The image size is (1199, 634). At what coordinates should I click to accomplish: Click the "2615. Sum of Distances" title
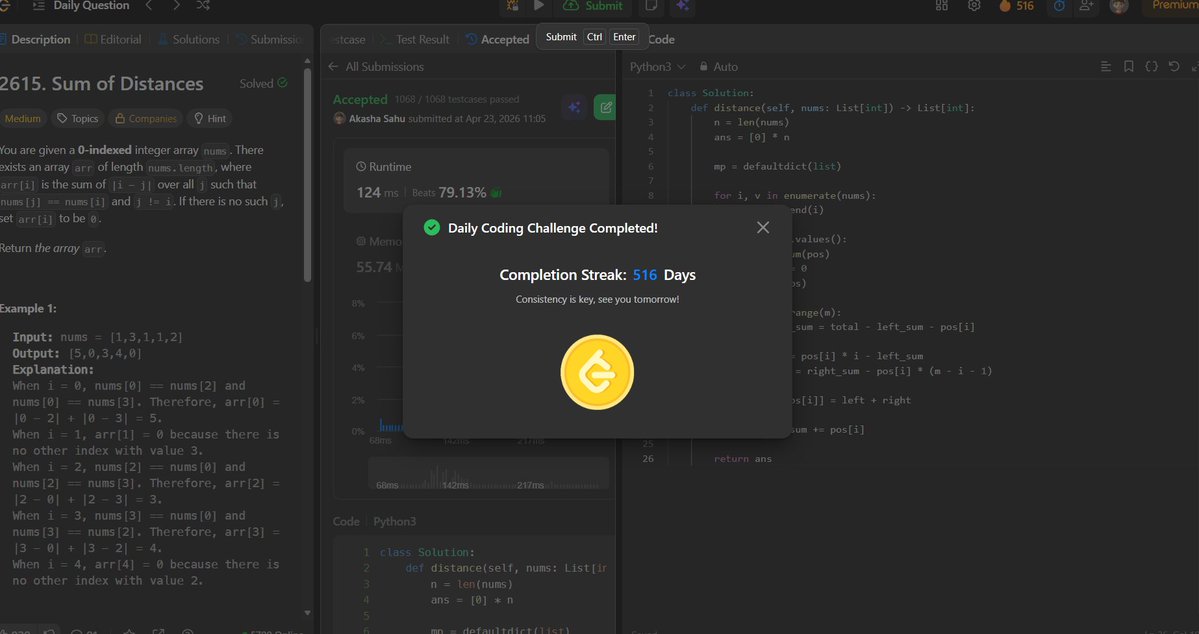[x=102, y=84]
